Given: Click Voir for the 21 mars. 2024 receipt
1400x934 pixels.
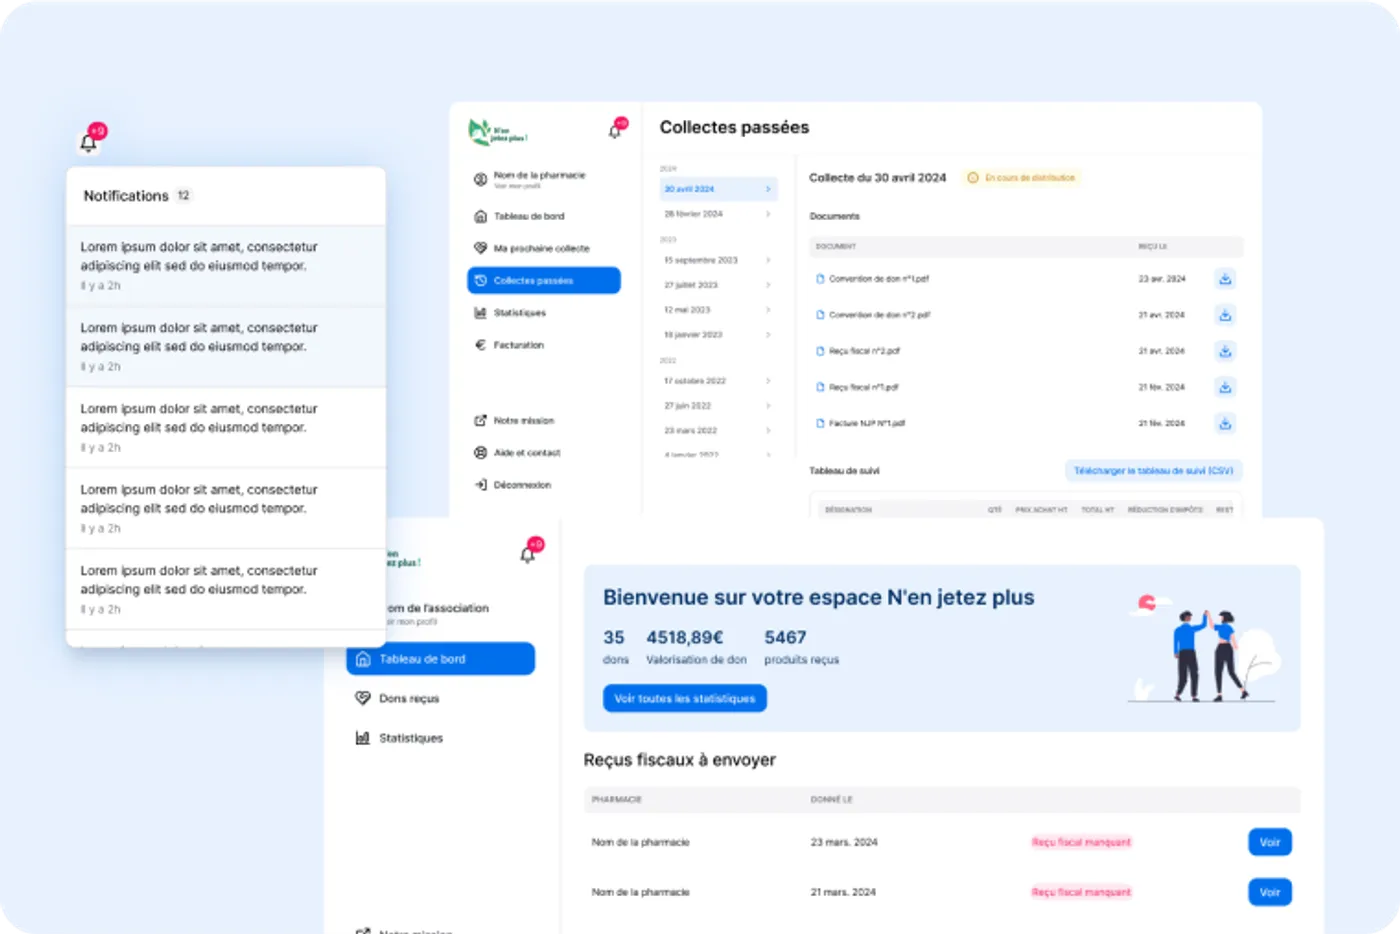Looking at the screenshot, I should 1270,892.
